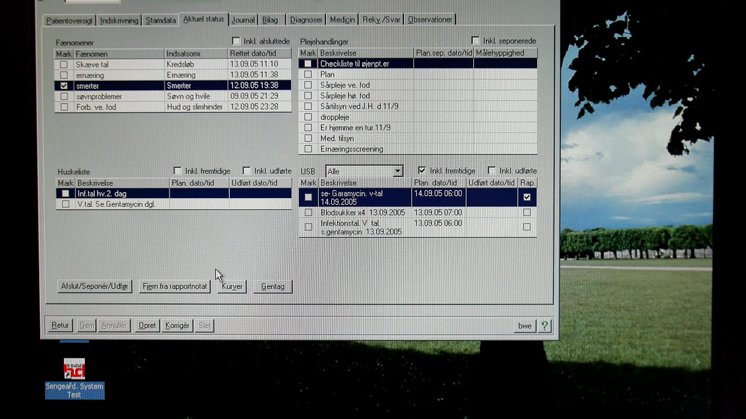Open the USB dropdown showing Alle
The height and width of the screenshot is (419, 746).
pos(397,172)
